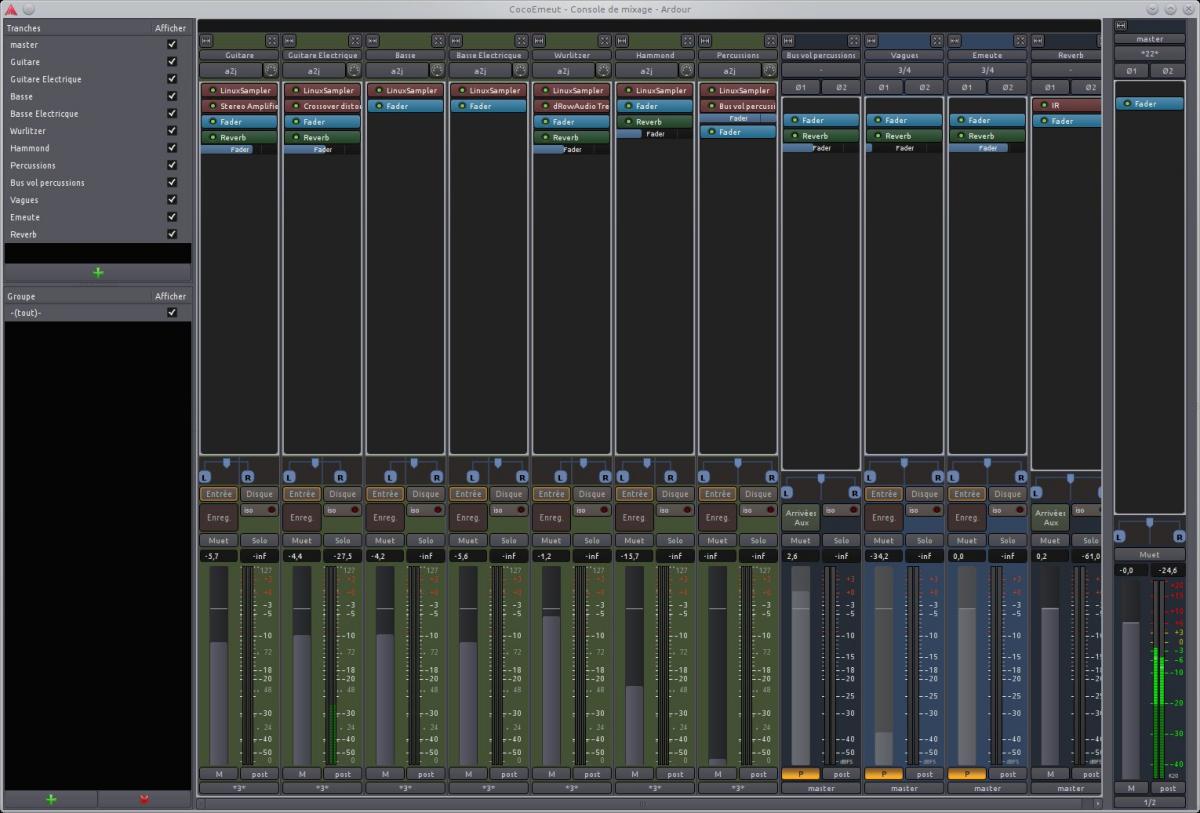Click the red remove group icon
This screenshot has height=813, width=1200.
pyautogui.click(x=144, y=799)
